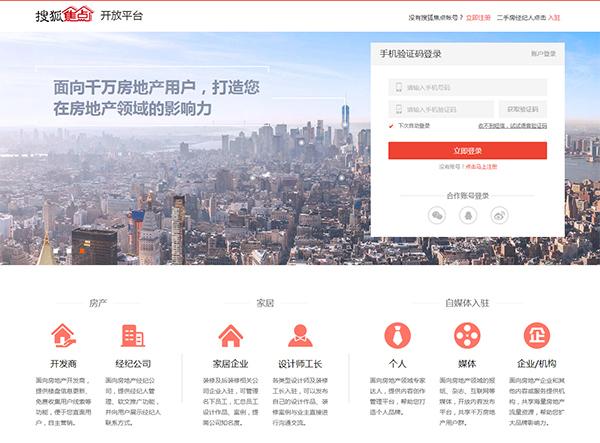Open the 企业/机构 icon
Viewport: 600px width, 443px height.
tap(538, 335)
